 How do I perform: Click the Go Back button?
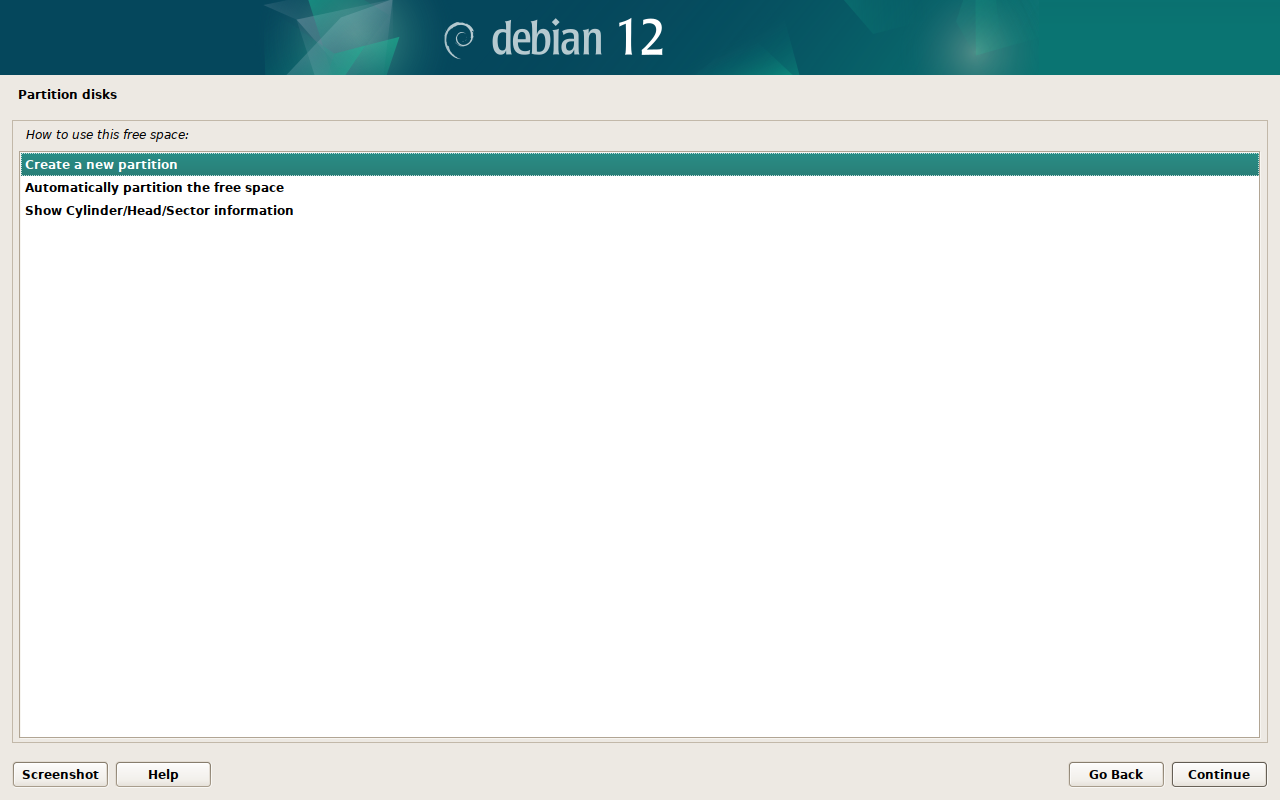tap(1115, 774)
